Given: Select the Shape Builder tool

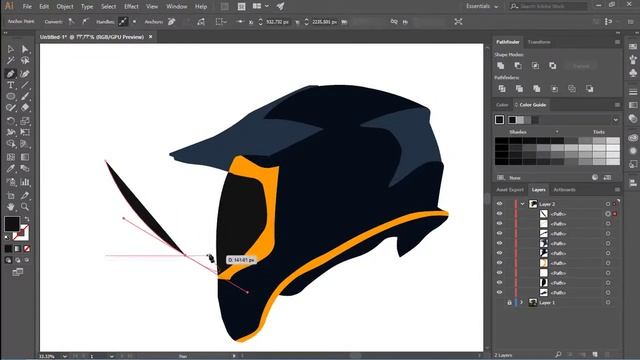Looking at the screenshot, I should pyautogui.click(x=11, y=144).
